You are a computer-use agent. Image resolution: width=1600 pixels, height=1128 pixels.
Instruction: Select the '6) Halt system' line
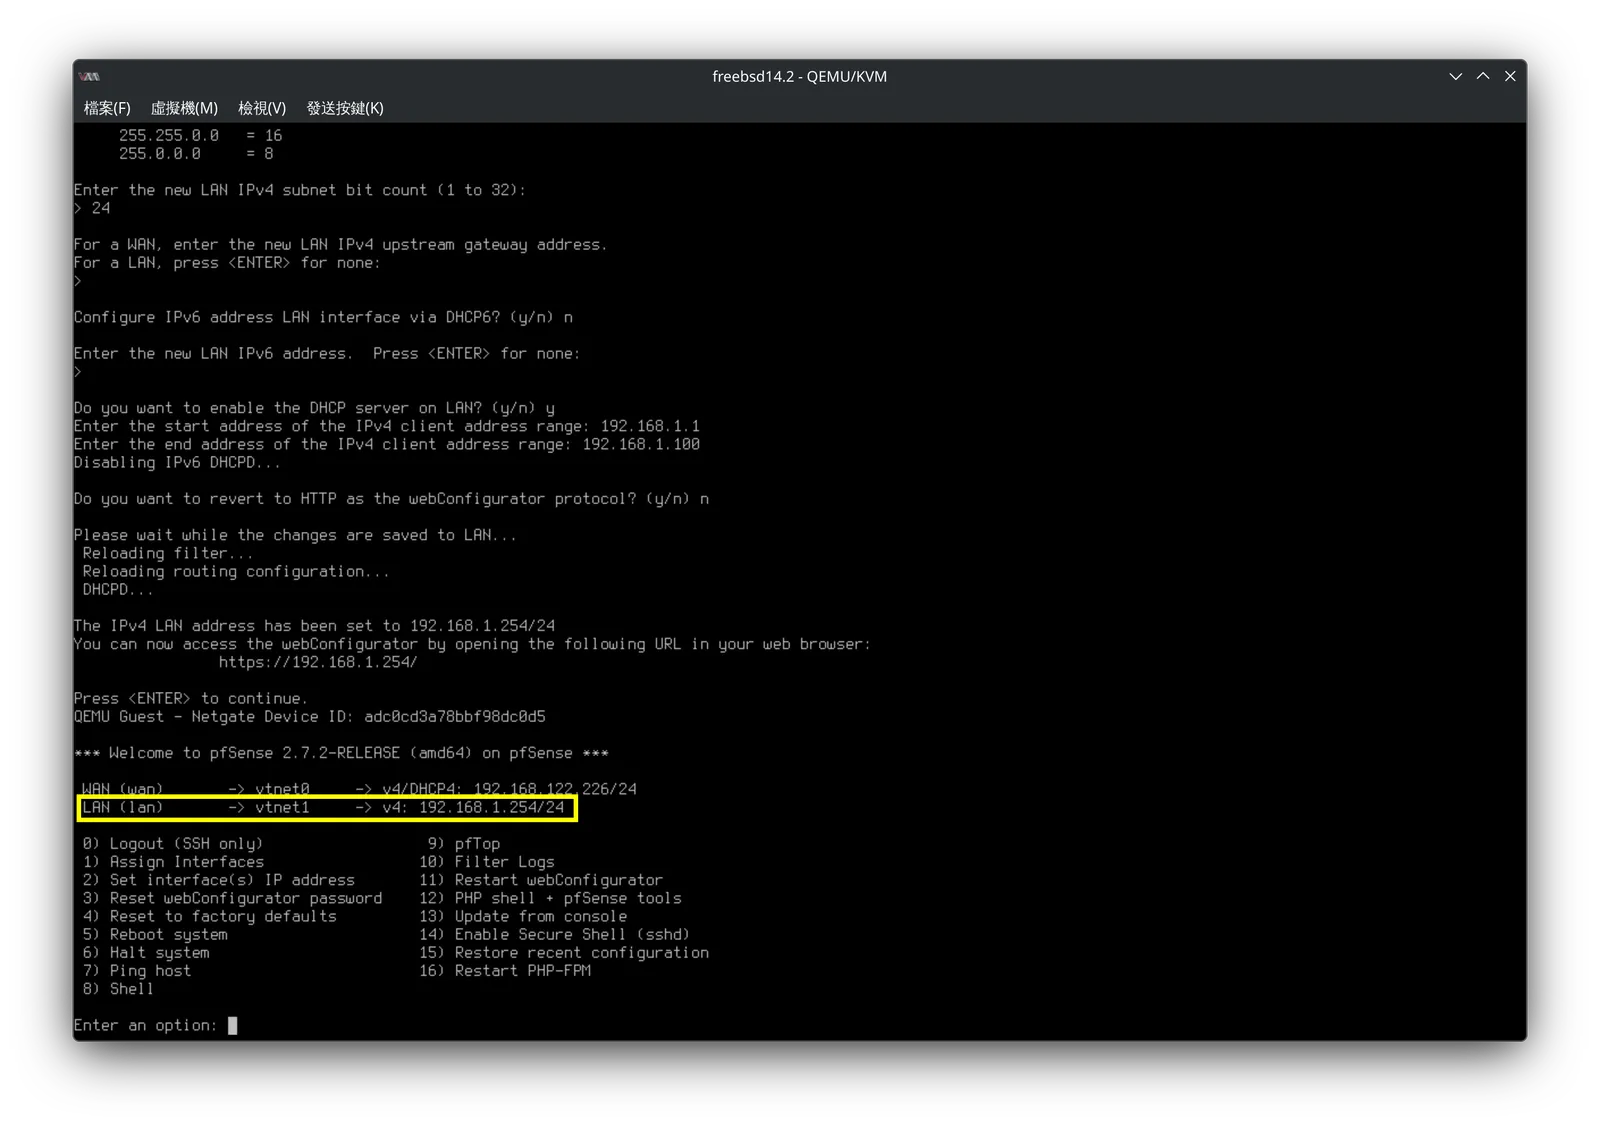146,952
